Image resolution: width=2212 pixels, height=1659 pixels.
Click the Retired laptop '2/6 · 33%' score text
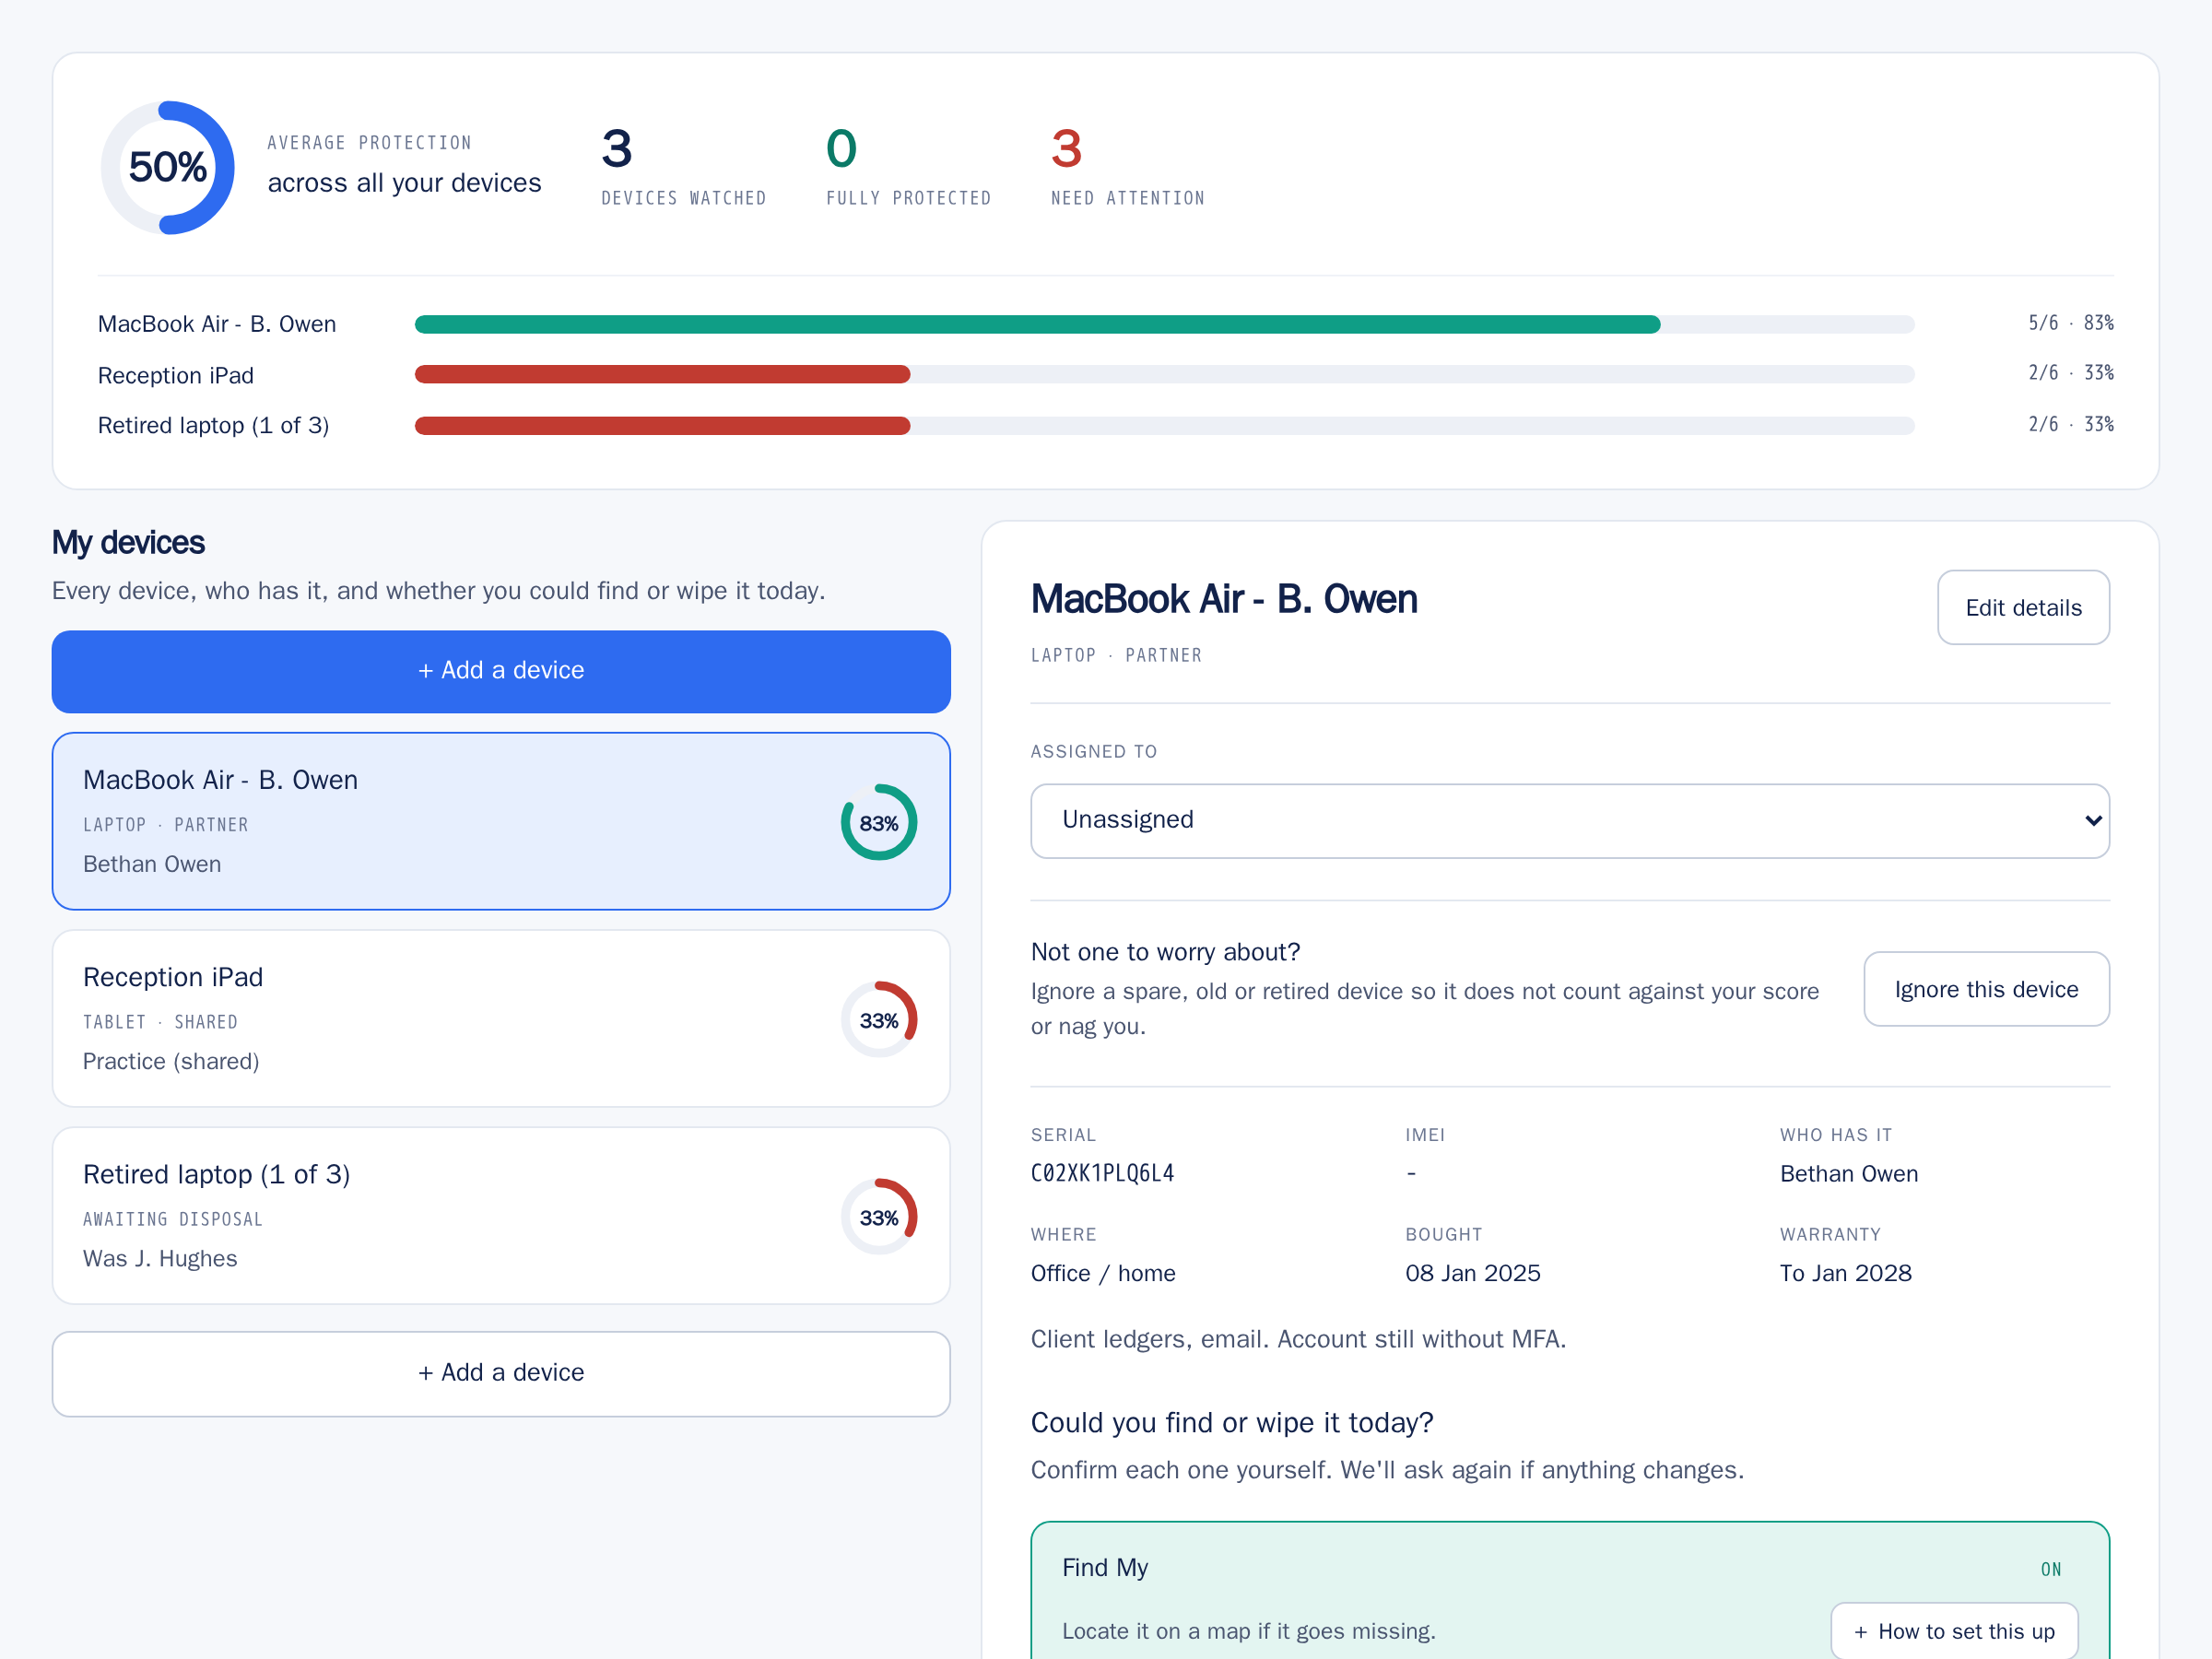[2070, 424]
